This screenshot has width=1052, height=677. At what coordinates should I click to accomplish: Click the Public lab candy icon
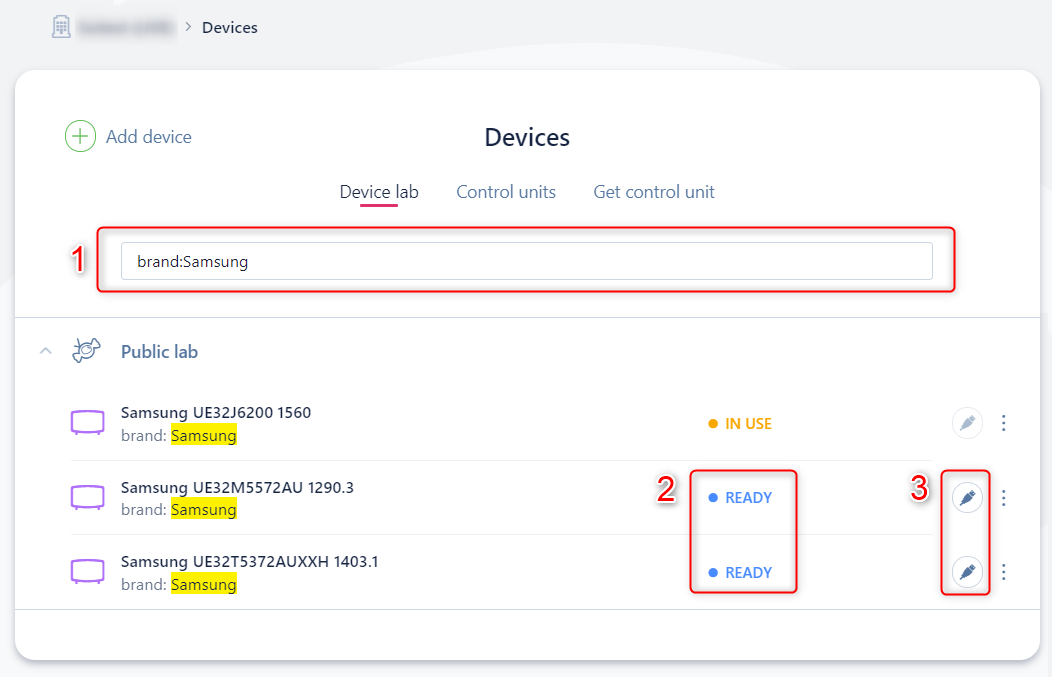(x=86, y=350)
